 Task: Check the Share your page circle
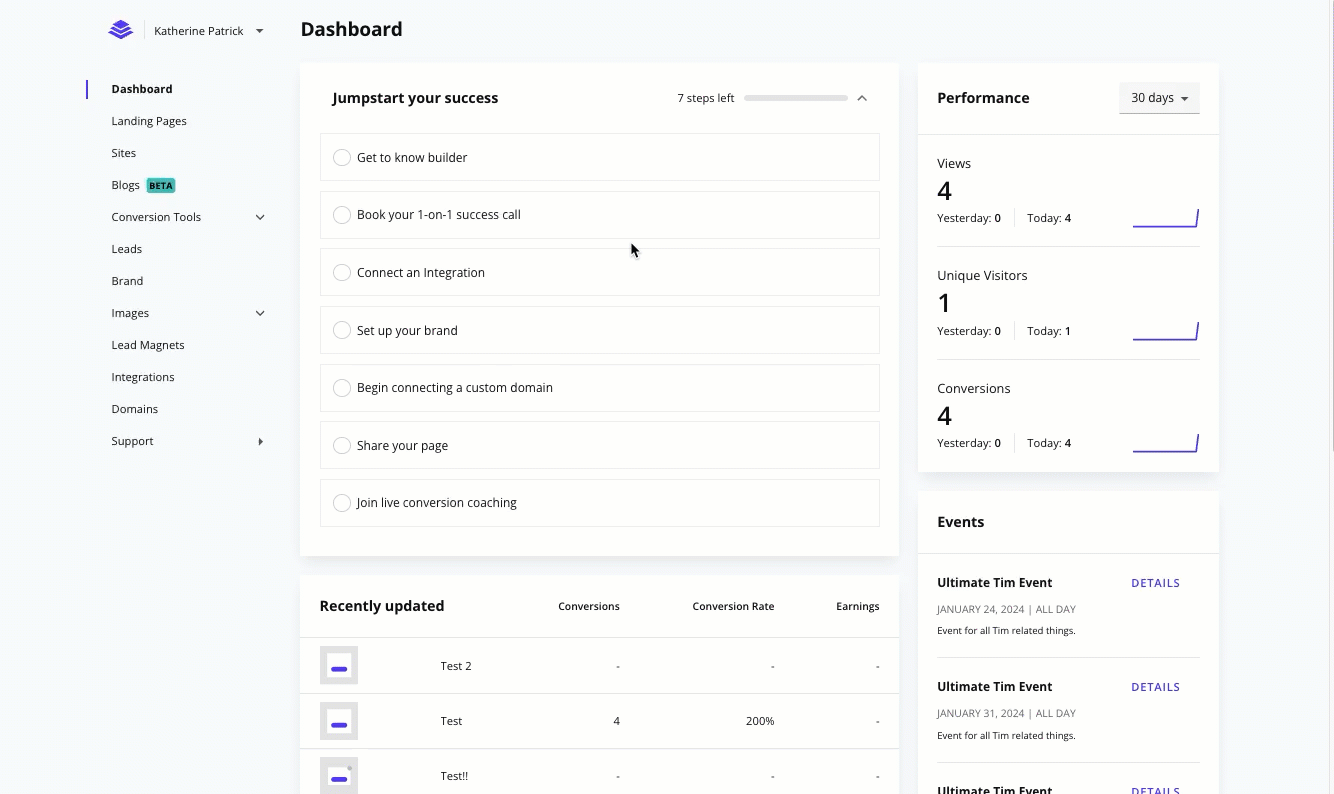(x=342, y=446)
